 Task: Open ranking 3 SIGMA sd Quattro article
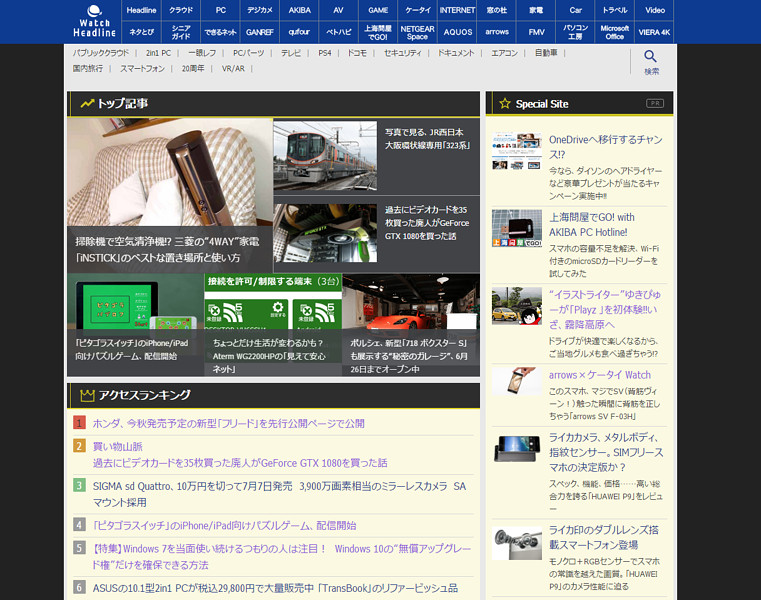(279, 494)
